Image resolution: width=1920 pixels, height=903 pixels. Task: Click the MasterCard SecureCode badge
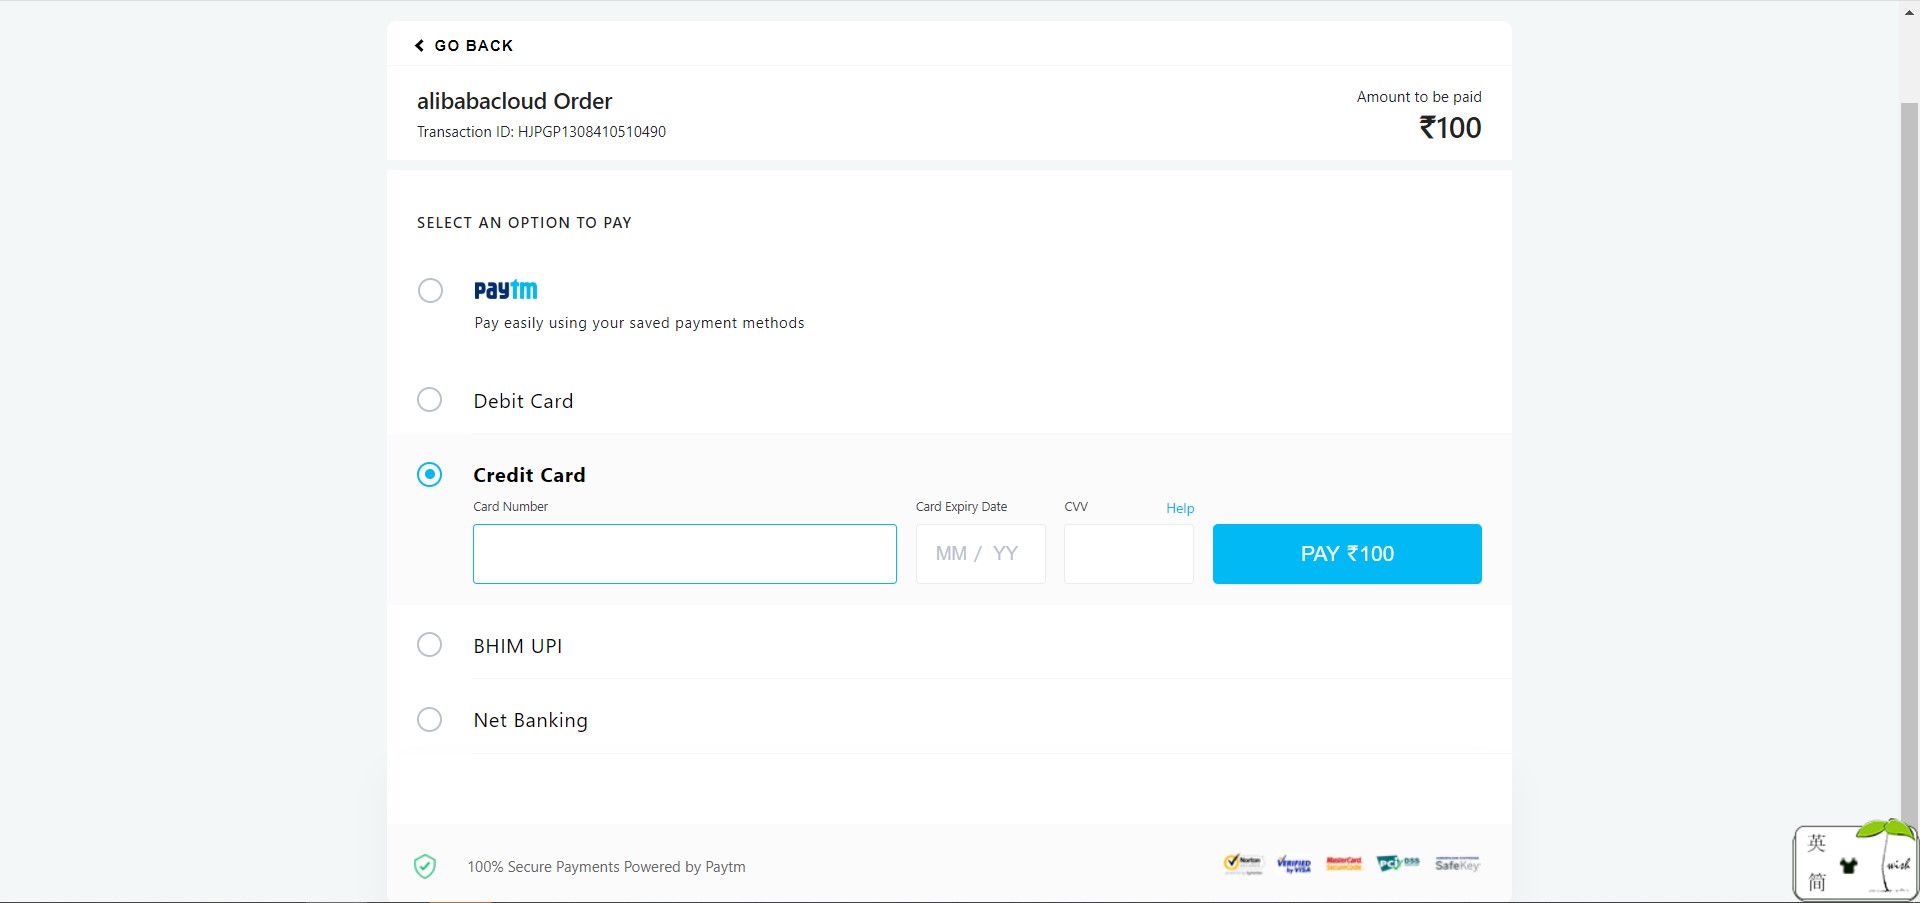1344,864
